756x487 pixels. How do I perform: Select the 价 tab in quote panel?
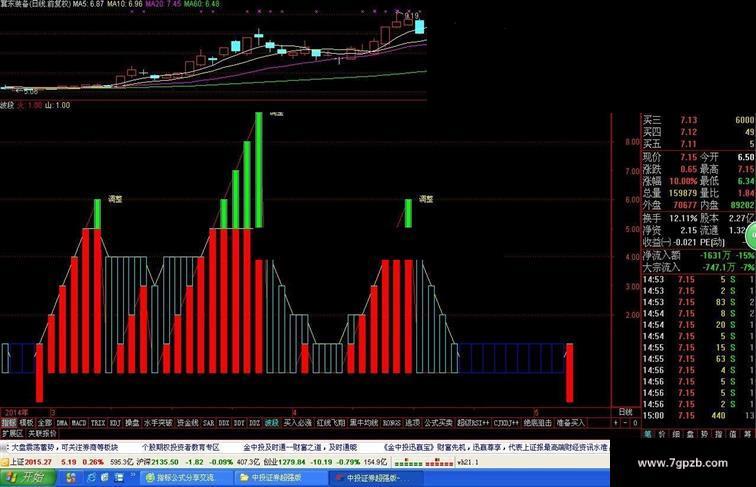point(662,434)
